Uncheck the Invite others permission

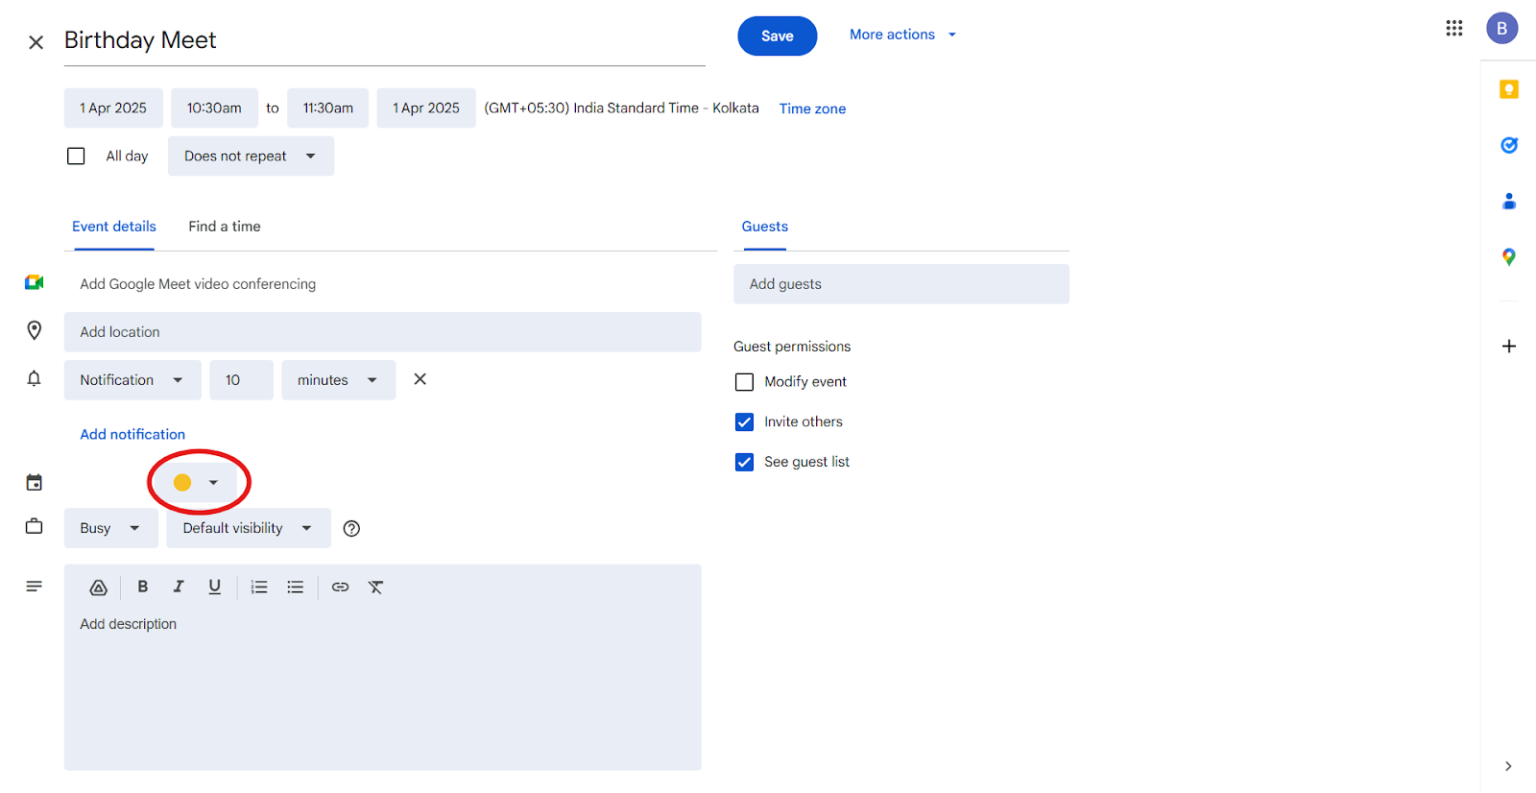coord(744,422)
